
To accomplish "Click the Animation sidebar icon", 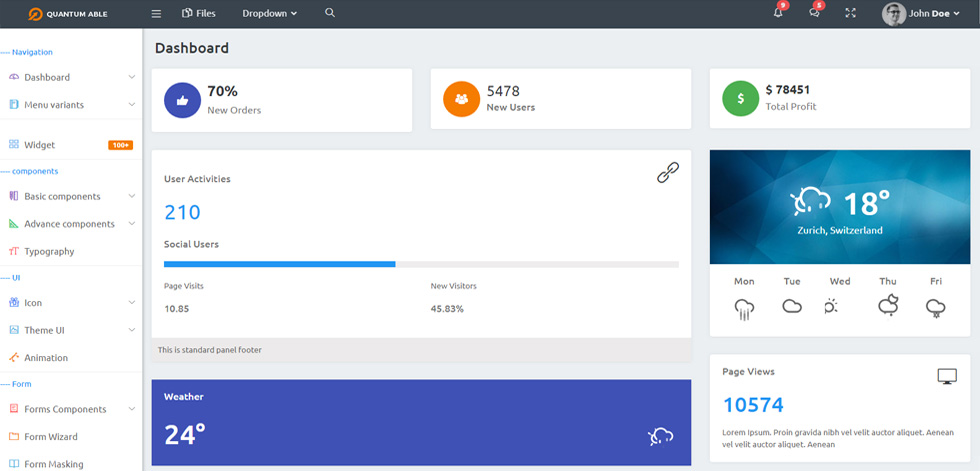I will click(x=14, y=357).
